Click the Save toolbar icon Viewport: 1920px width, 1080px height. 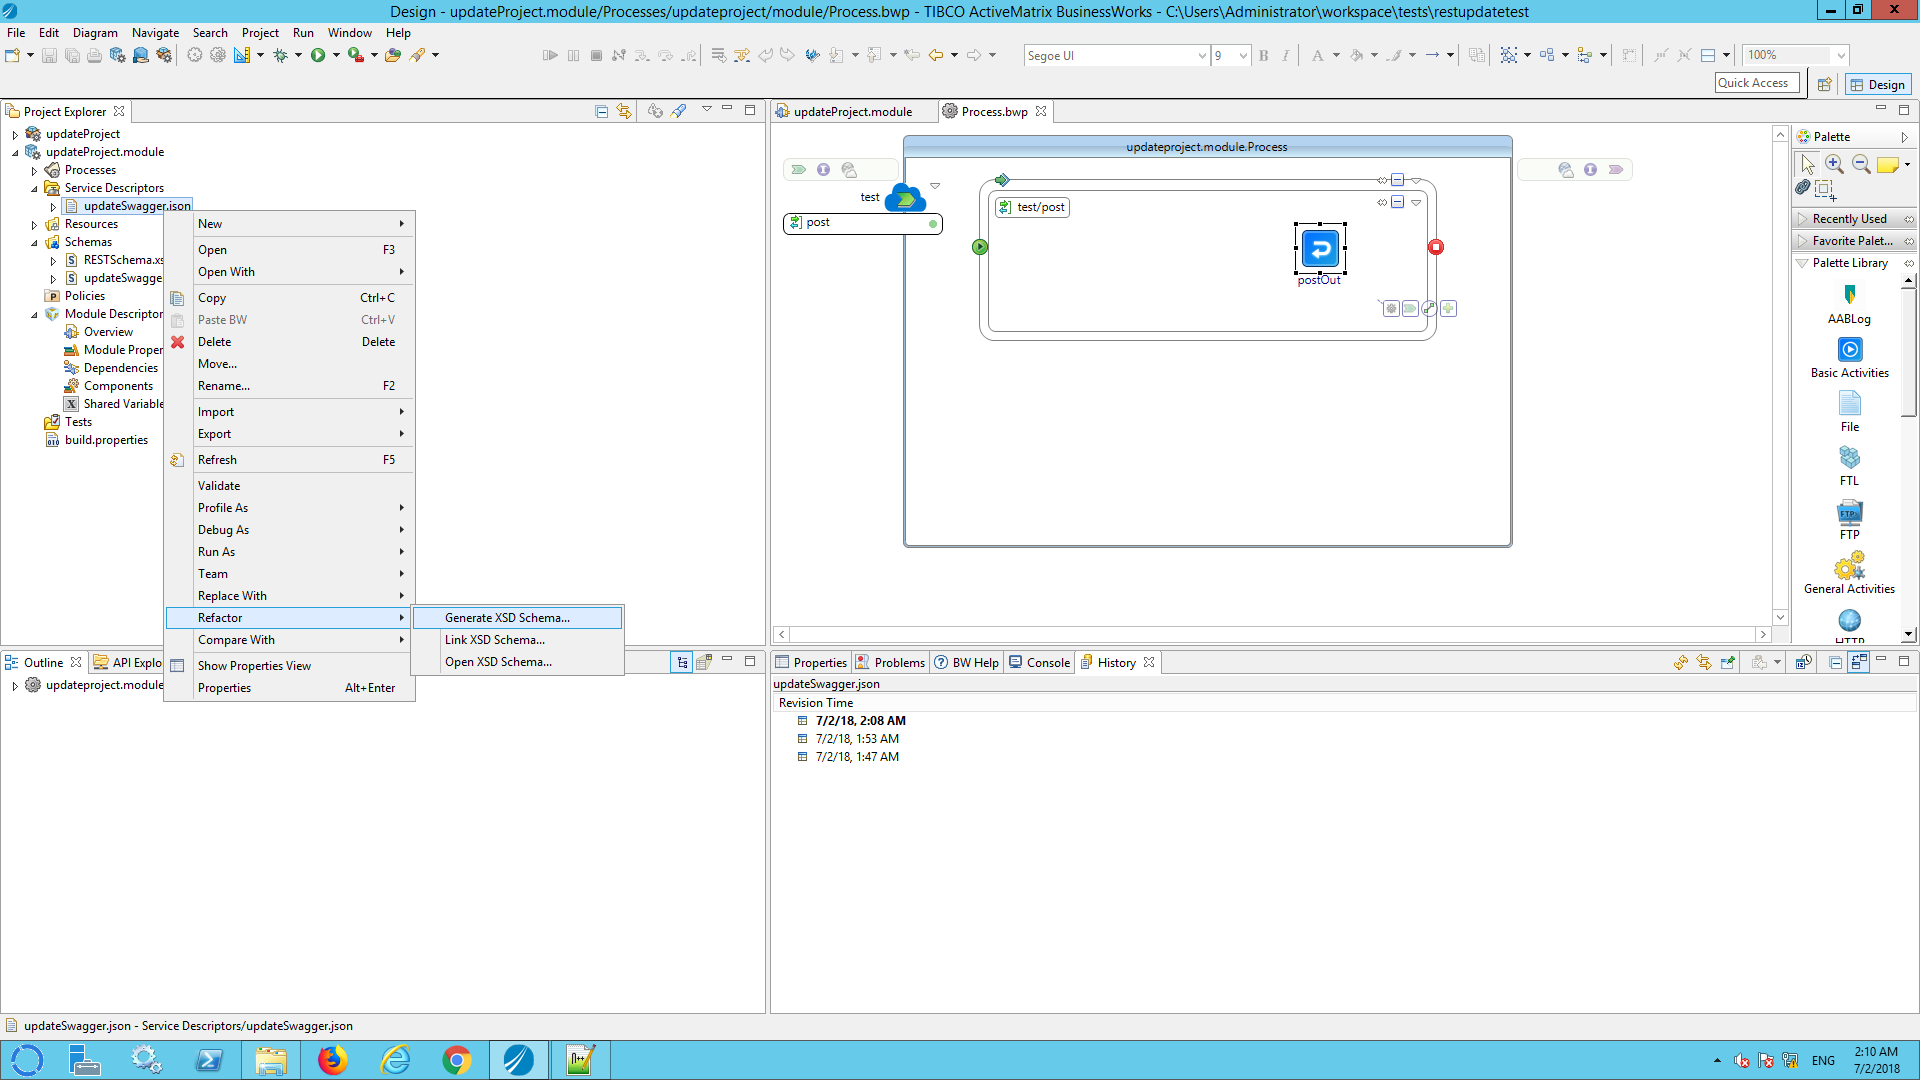pyautogui.click(x=49, y=55)
